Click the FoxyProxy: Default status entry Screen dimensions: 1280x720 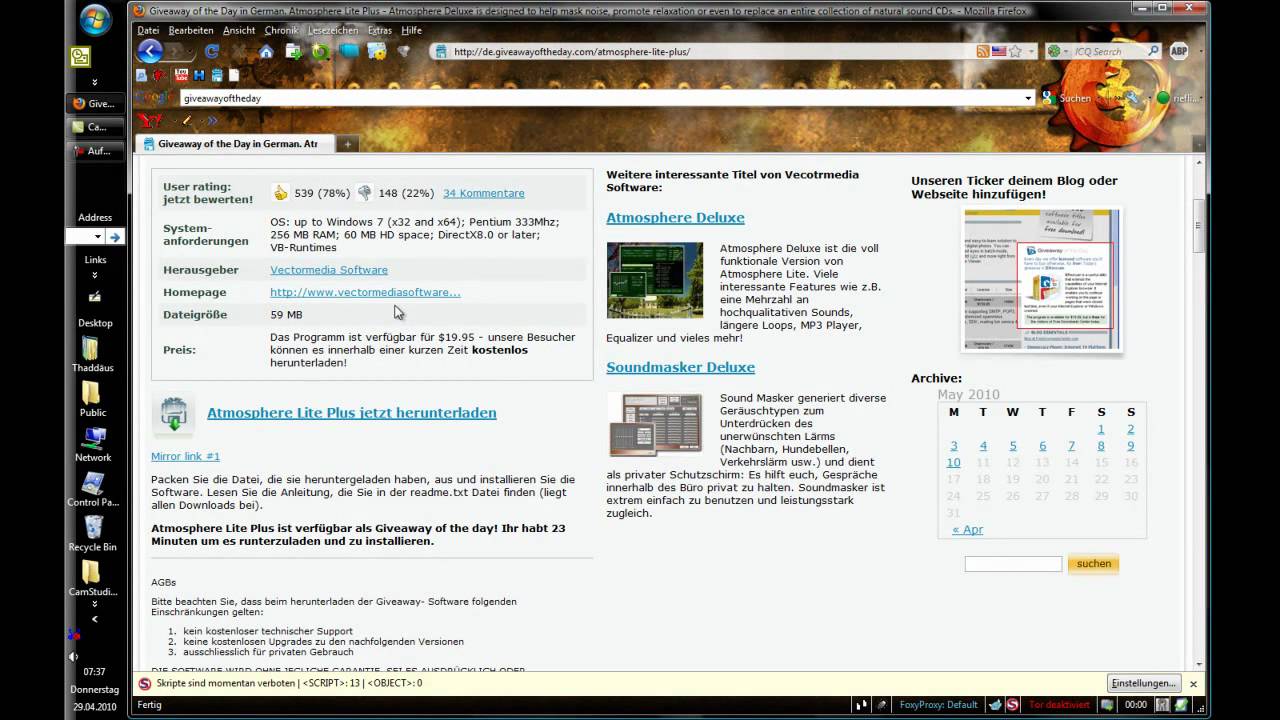pos(939,704)
